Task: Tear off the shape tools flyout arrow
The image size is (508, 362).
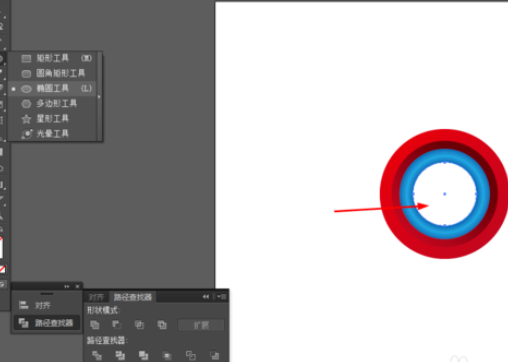Action: [x=99, y=97]
